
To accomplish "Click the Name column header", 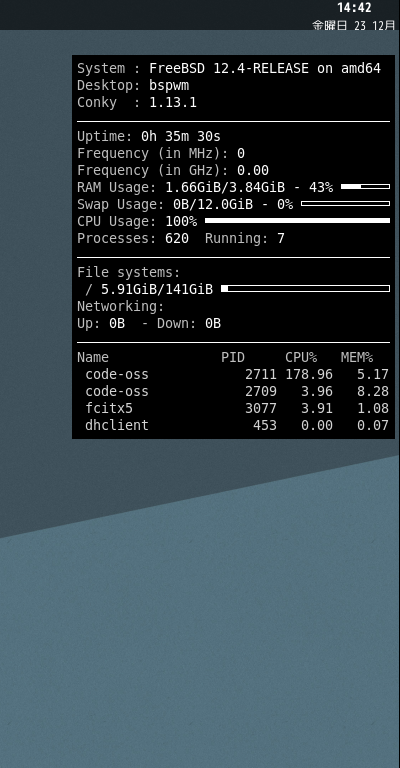I will 93,358.
